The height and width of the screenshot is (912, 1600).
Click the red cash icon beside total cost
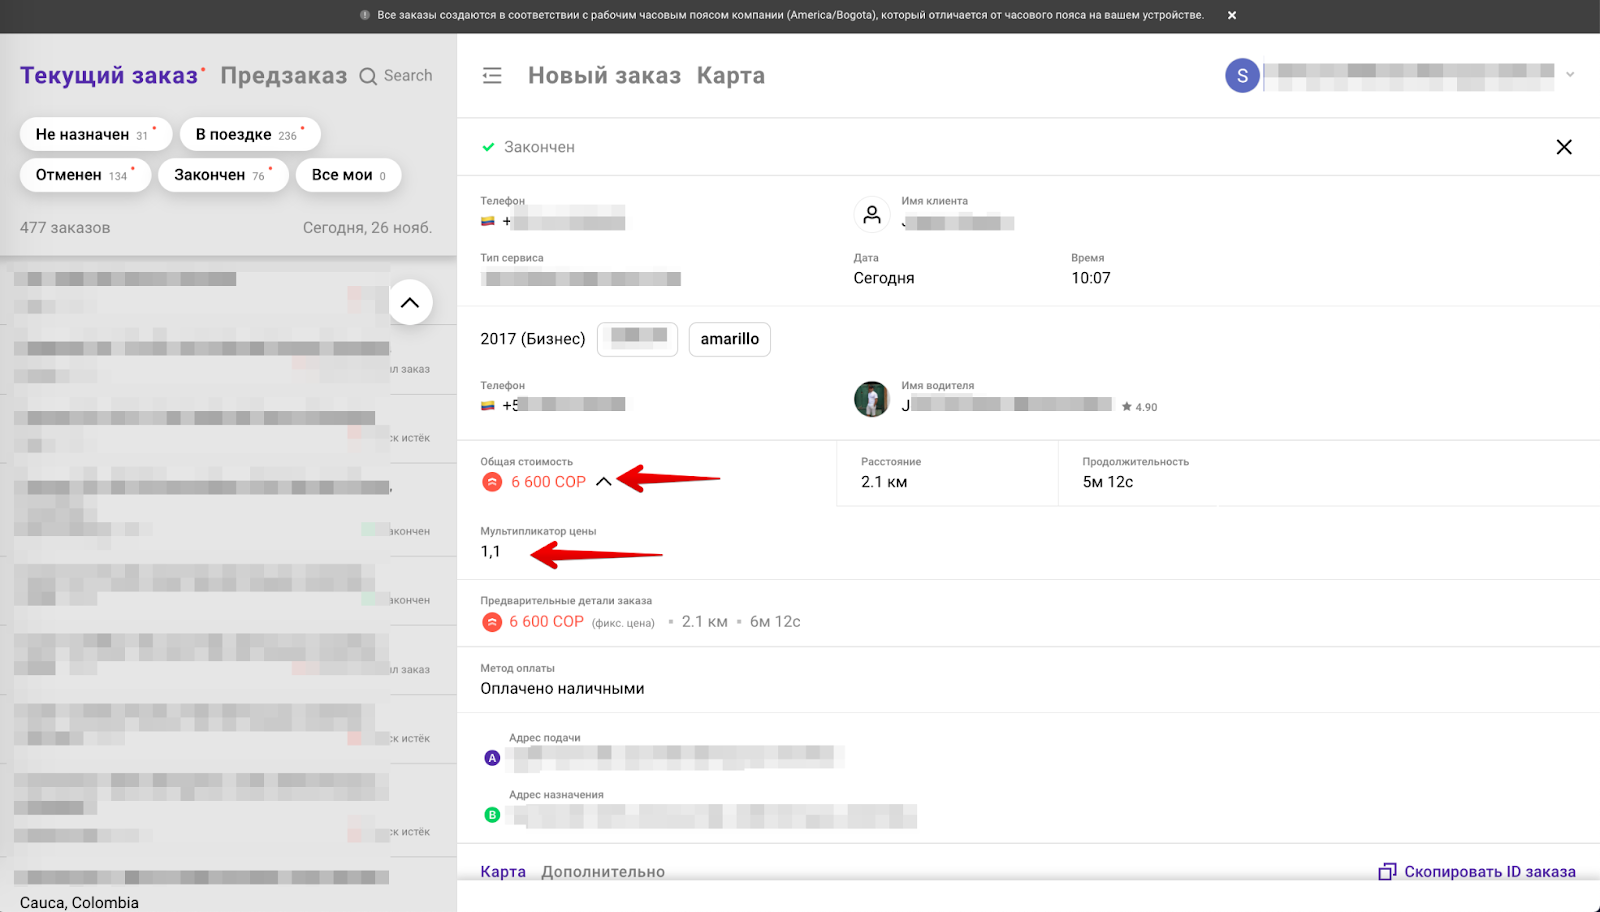[492, 482]
